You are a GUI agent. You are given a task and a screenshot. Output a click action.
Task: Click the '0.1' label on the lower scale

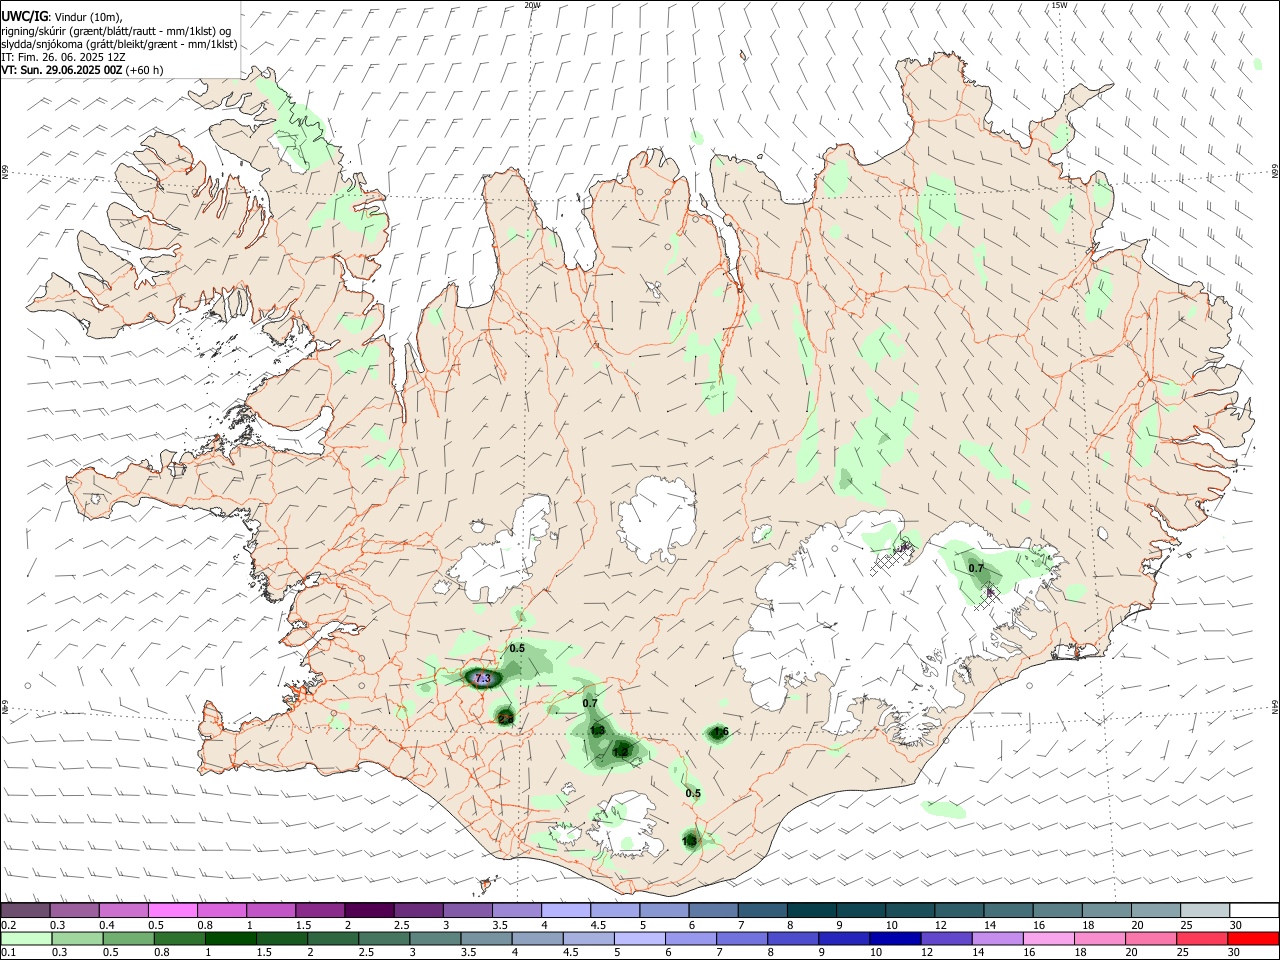[8, 953]
